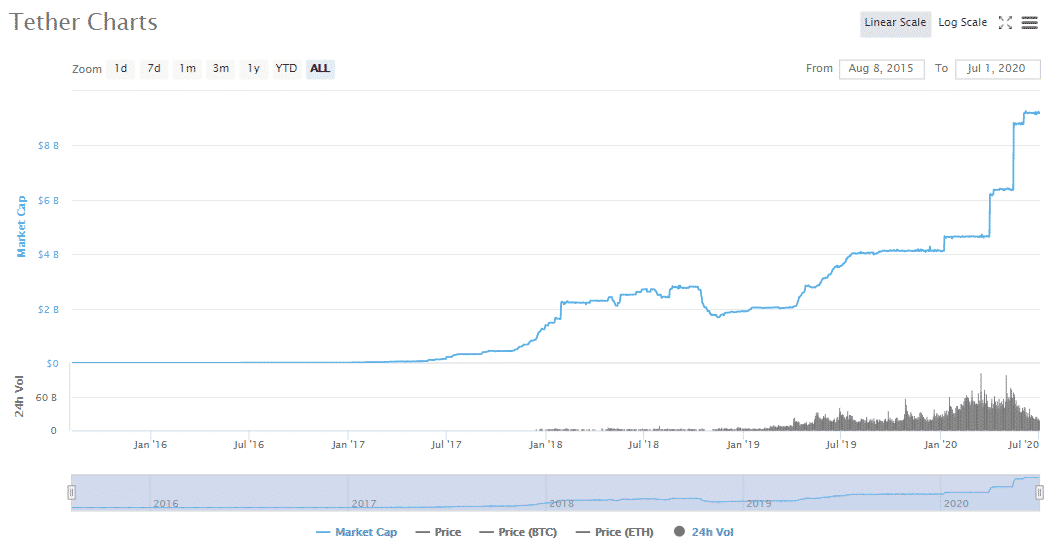
Task: Edit the To date field
Action: point(997,69)
